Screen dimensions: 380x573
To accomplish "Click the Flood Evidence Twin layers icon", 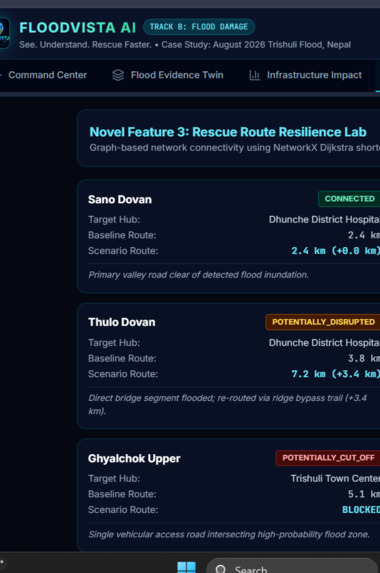I will click(x=118, y=75).
